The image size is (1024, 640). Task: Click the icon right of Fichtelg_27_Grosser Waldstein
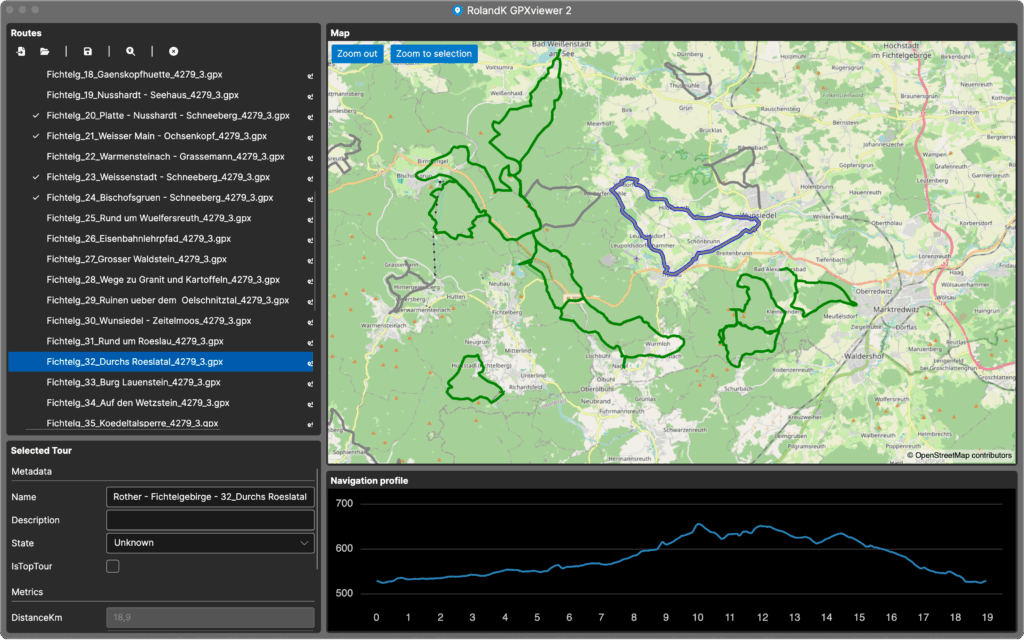[310, 260]
